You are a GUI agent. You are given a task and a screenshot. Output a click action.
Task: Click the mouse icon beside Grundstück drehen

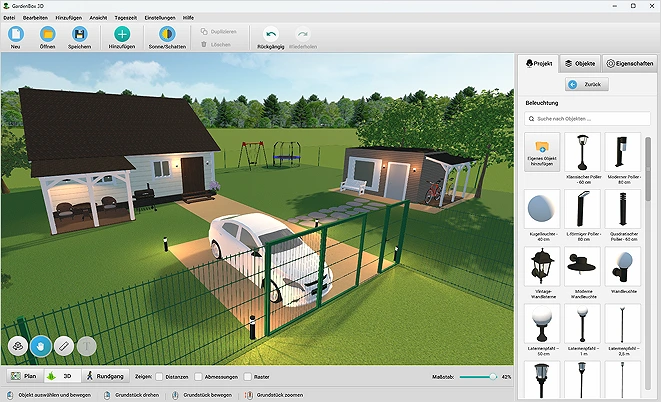(107, 395)
